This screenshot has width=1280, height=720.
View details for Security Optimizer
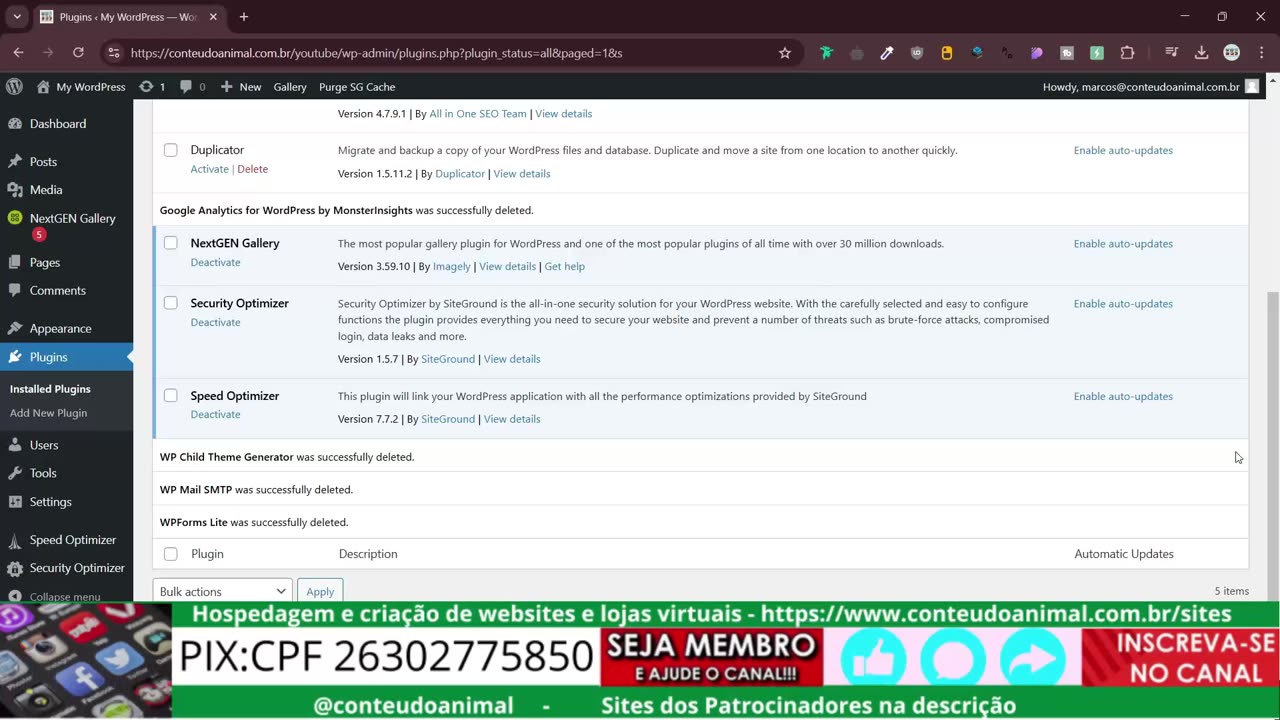pyautogui.click(x=512, y=359)
